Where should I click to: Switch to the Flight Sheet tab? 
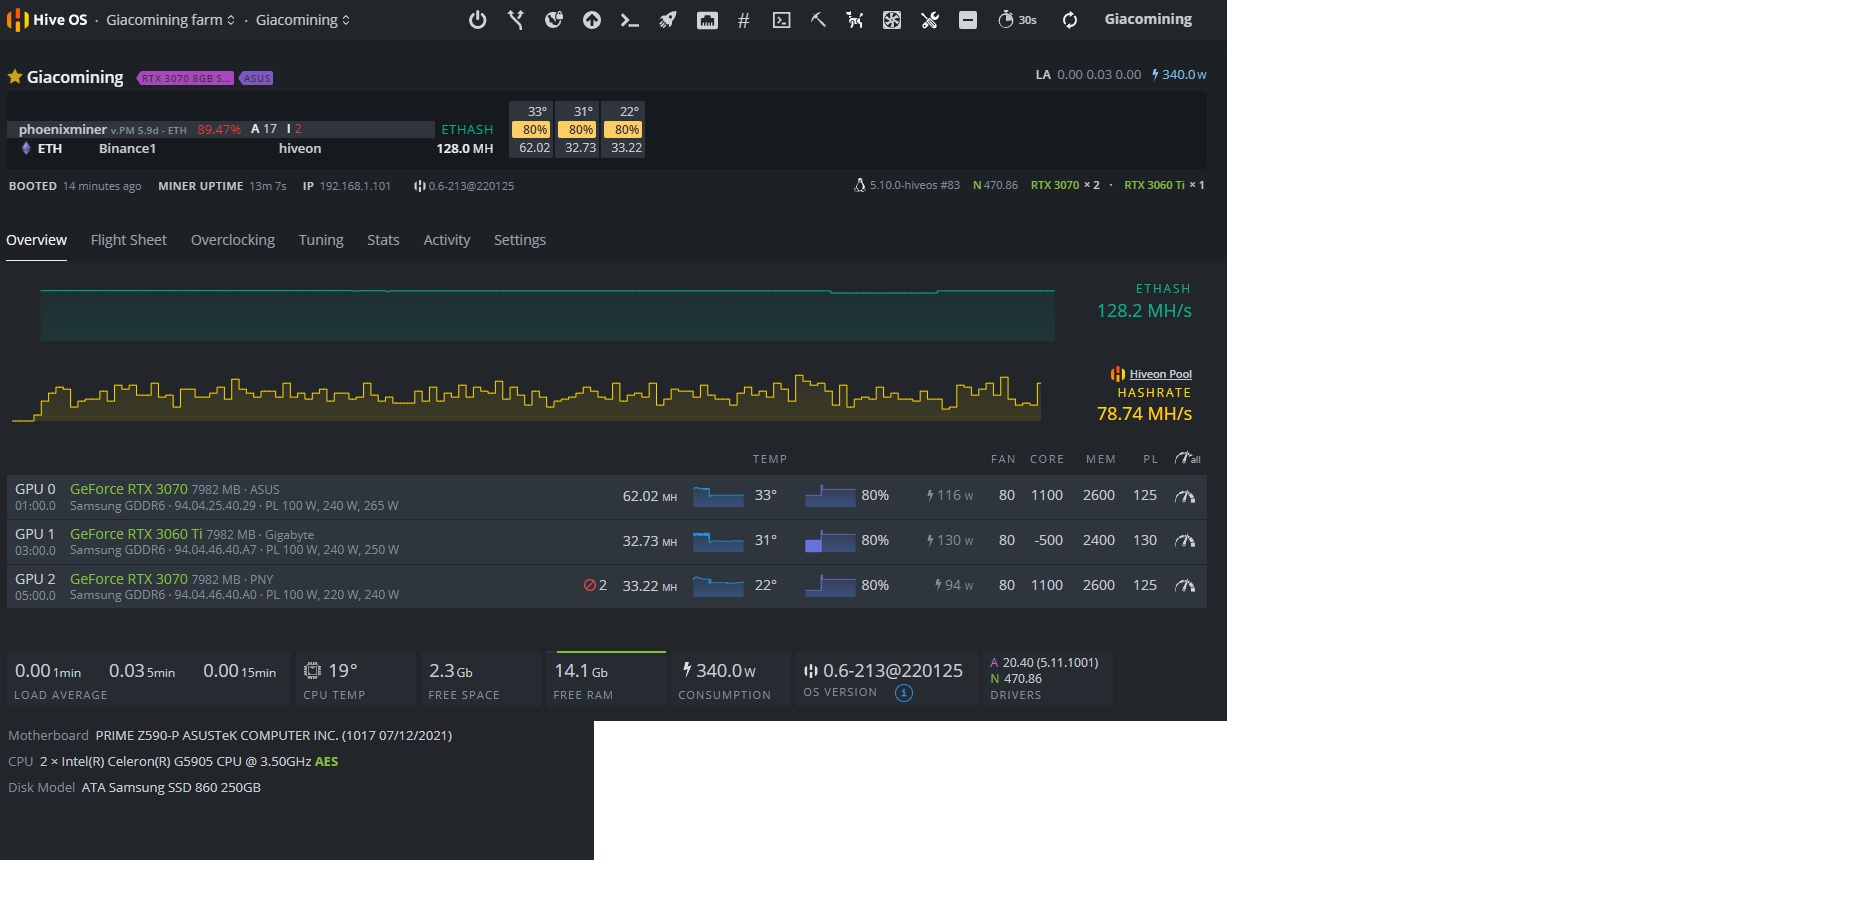[128, 240]
